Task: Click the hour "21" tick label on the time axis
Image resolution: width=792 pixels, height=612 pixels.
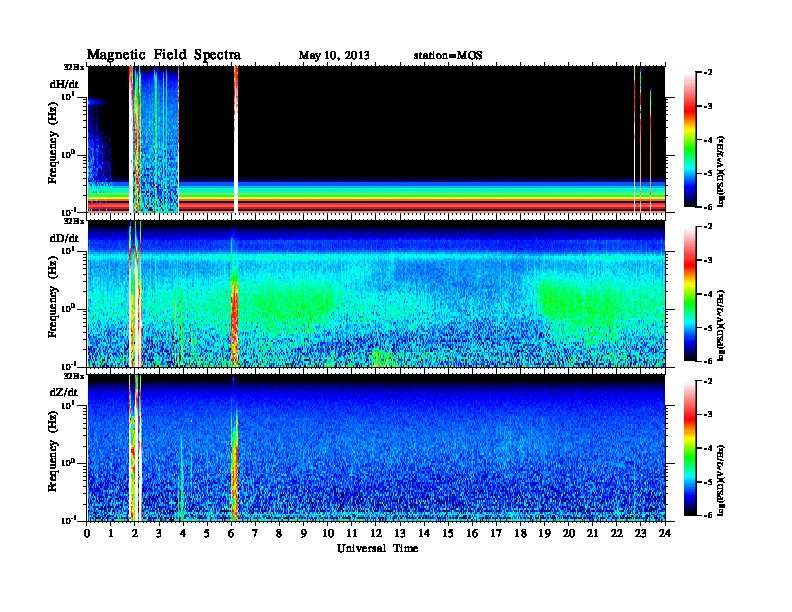Action: click(592, 533)
